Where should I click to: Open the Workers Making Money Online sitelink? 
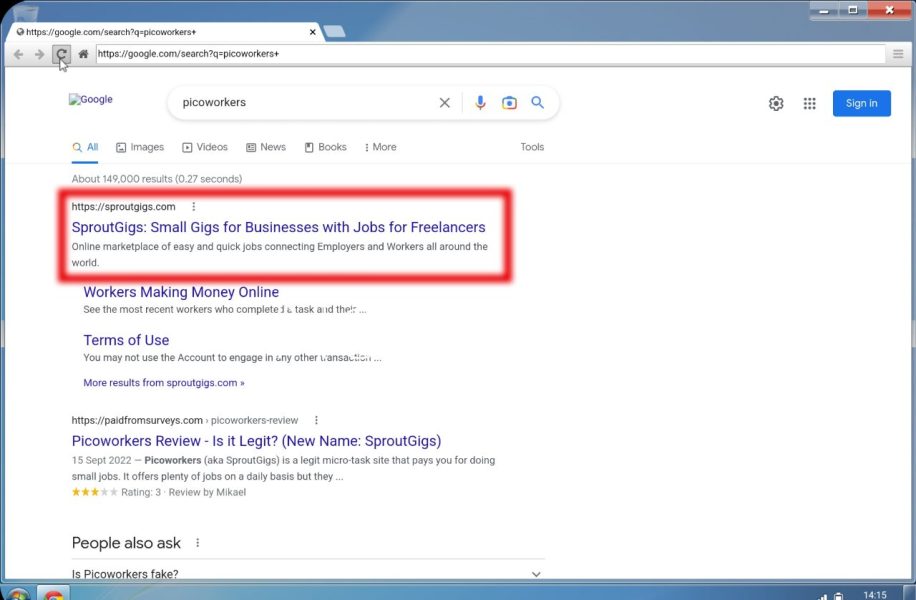tap(181, 292)
